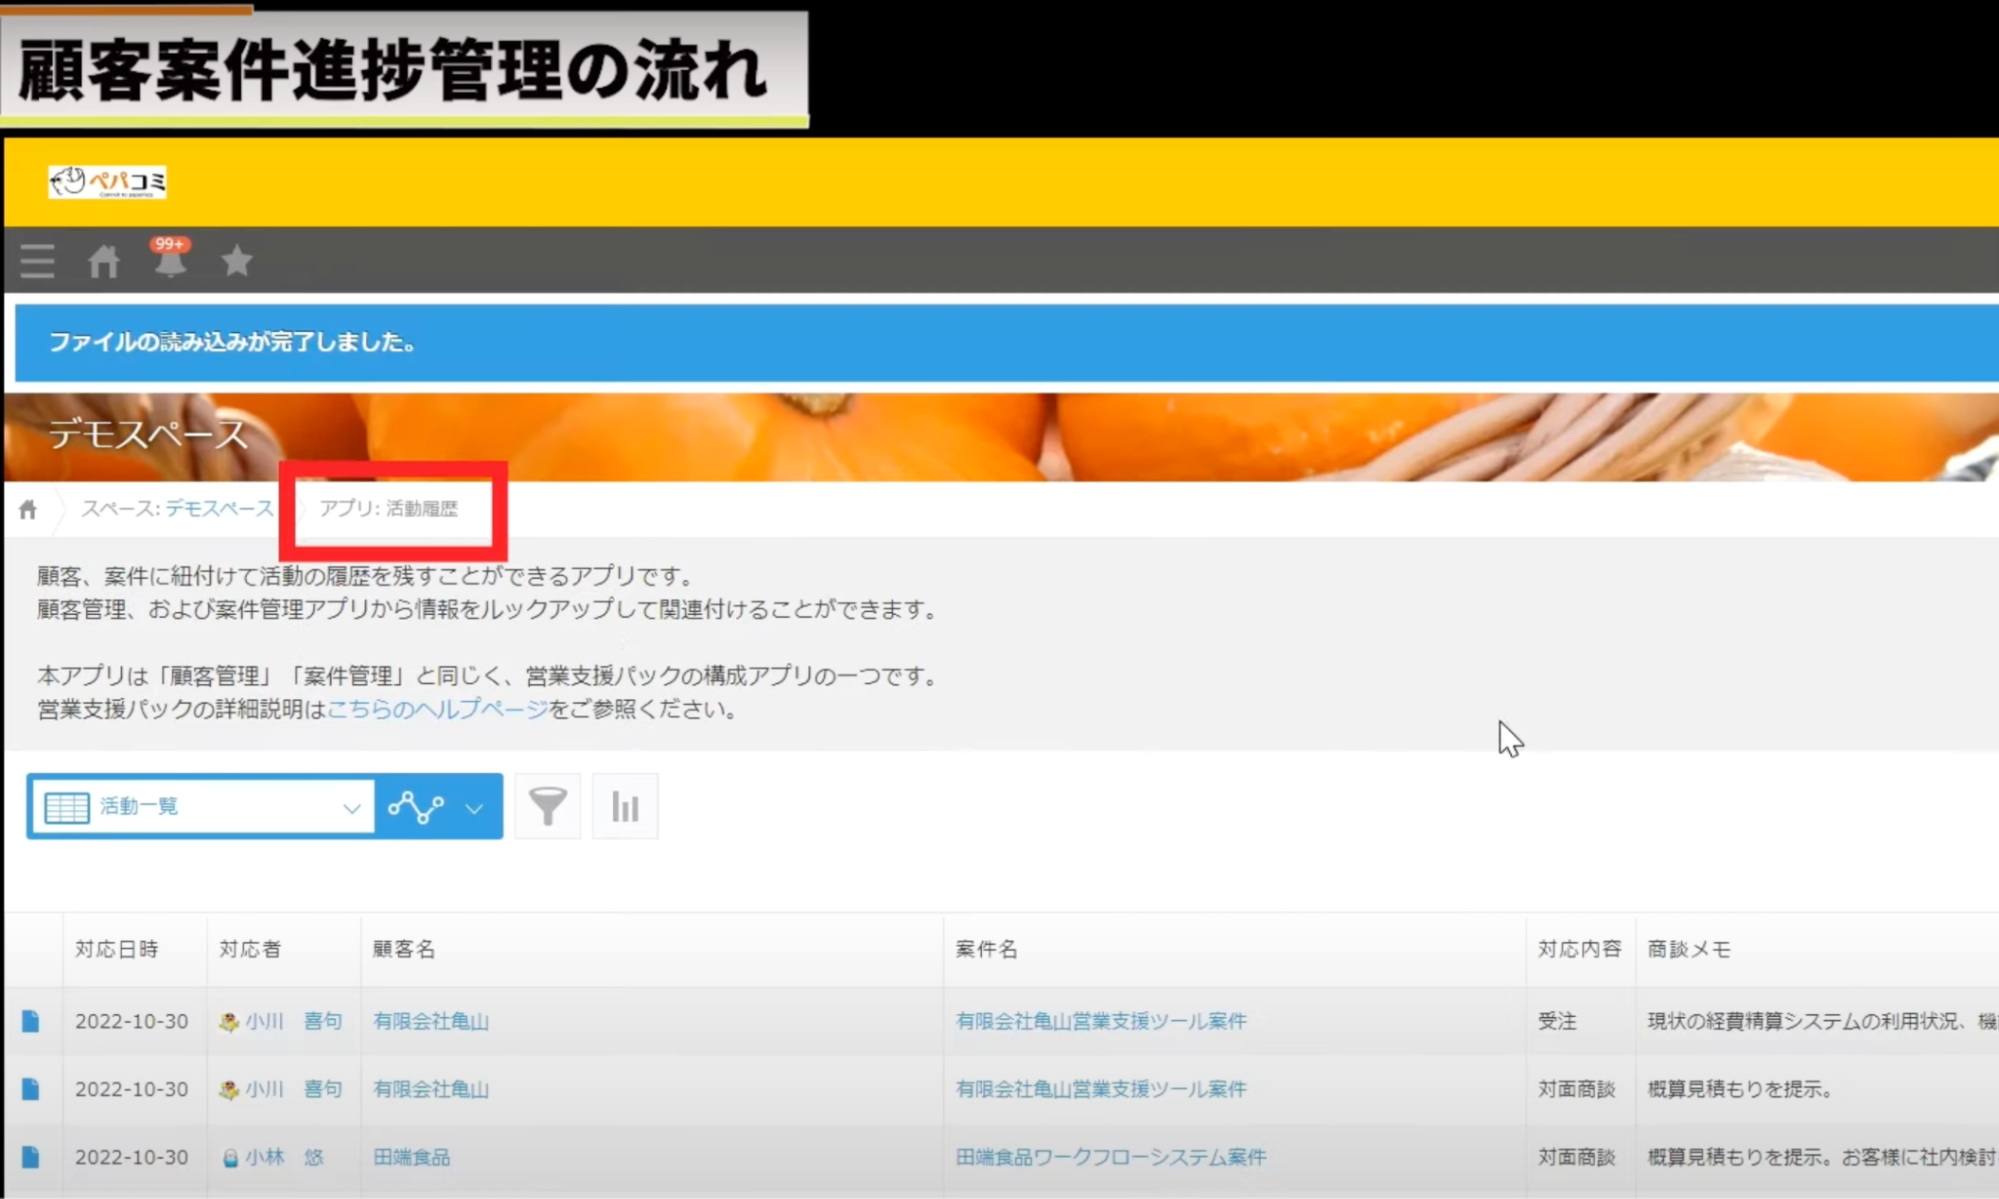Click デモスペース breadcrumb link
The width and height of the screenshot is (1999, 1199).
[x=219, y=508]
